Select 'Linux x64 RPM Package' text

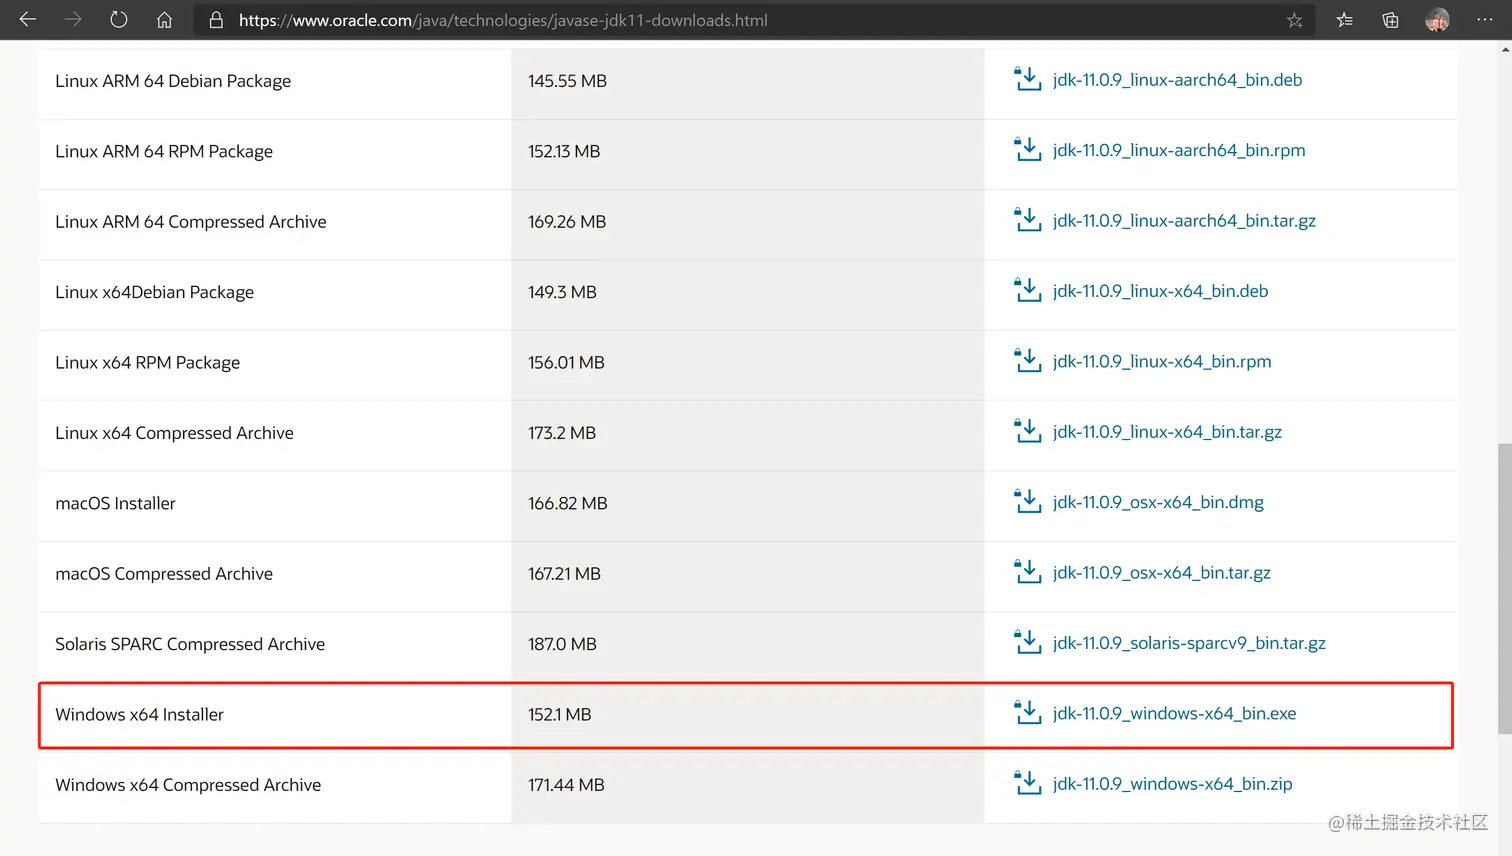pos(147,363)
